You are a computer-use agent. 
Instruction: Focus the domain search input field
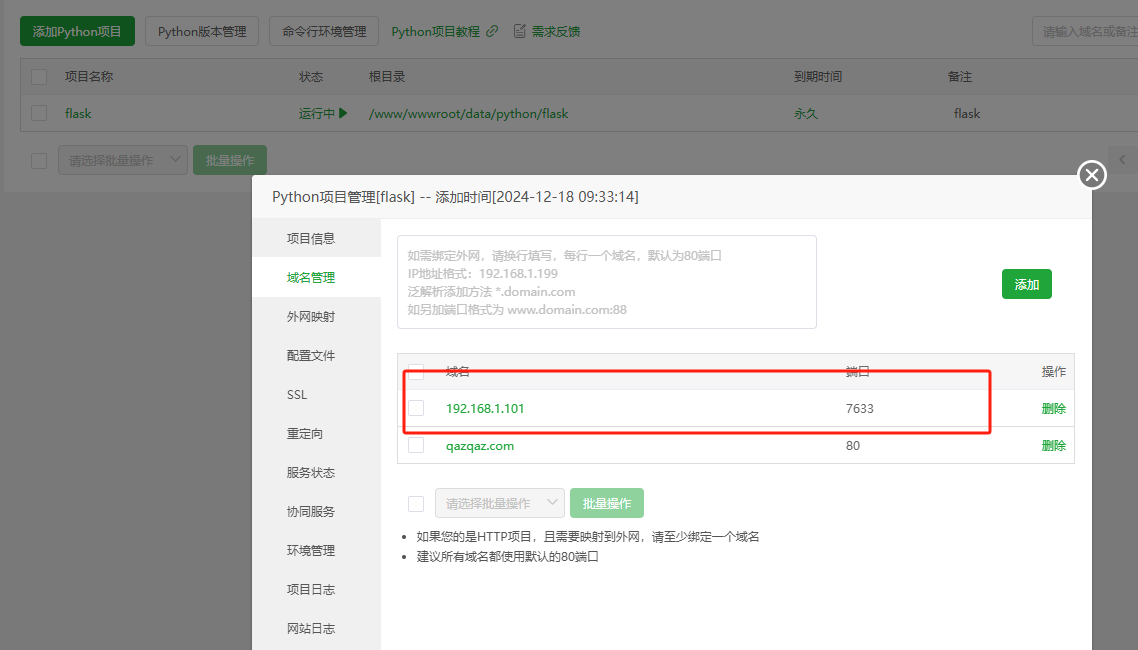pyautogui.click(x=1085, y=31)
